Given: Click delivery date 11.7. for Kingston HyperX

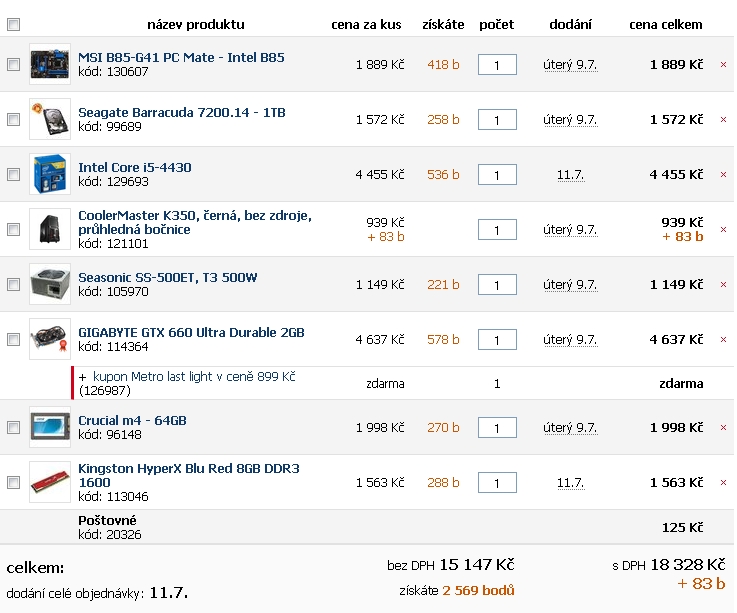Looking at the screenshot, I should (571, 483).
